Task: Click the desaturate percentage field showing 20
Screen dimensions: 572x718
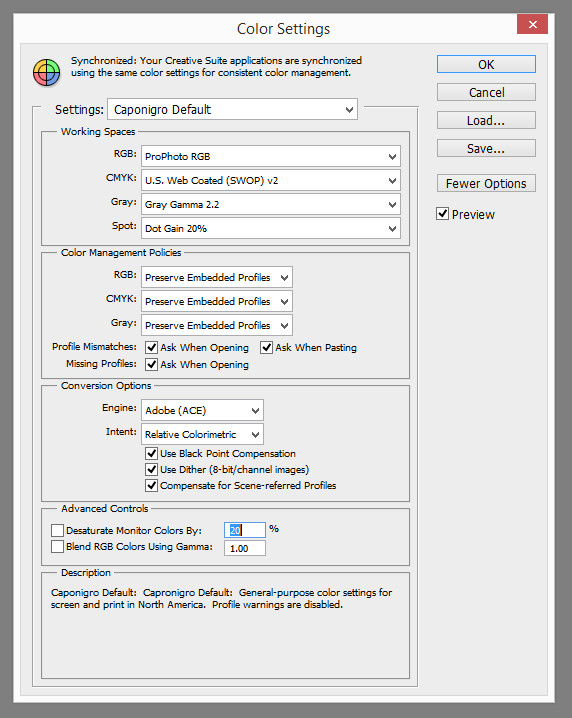Action: click(245, 530)
